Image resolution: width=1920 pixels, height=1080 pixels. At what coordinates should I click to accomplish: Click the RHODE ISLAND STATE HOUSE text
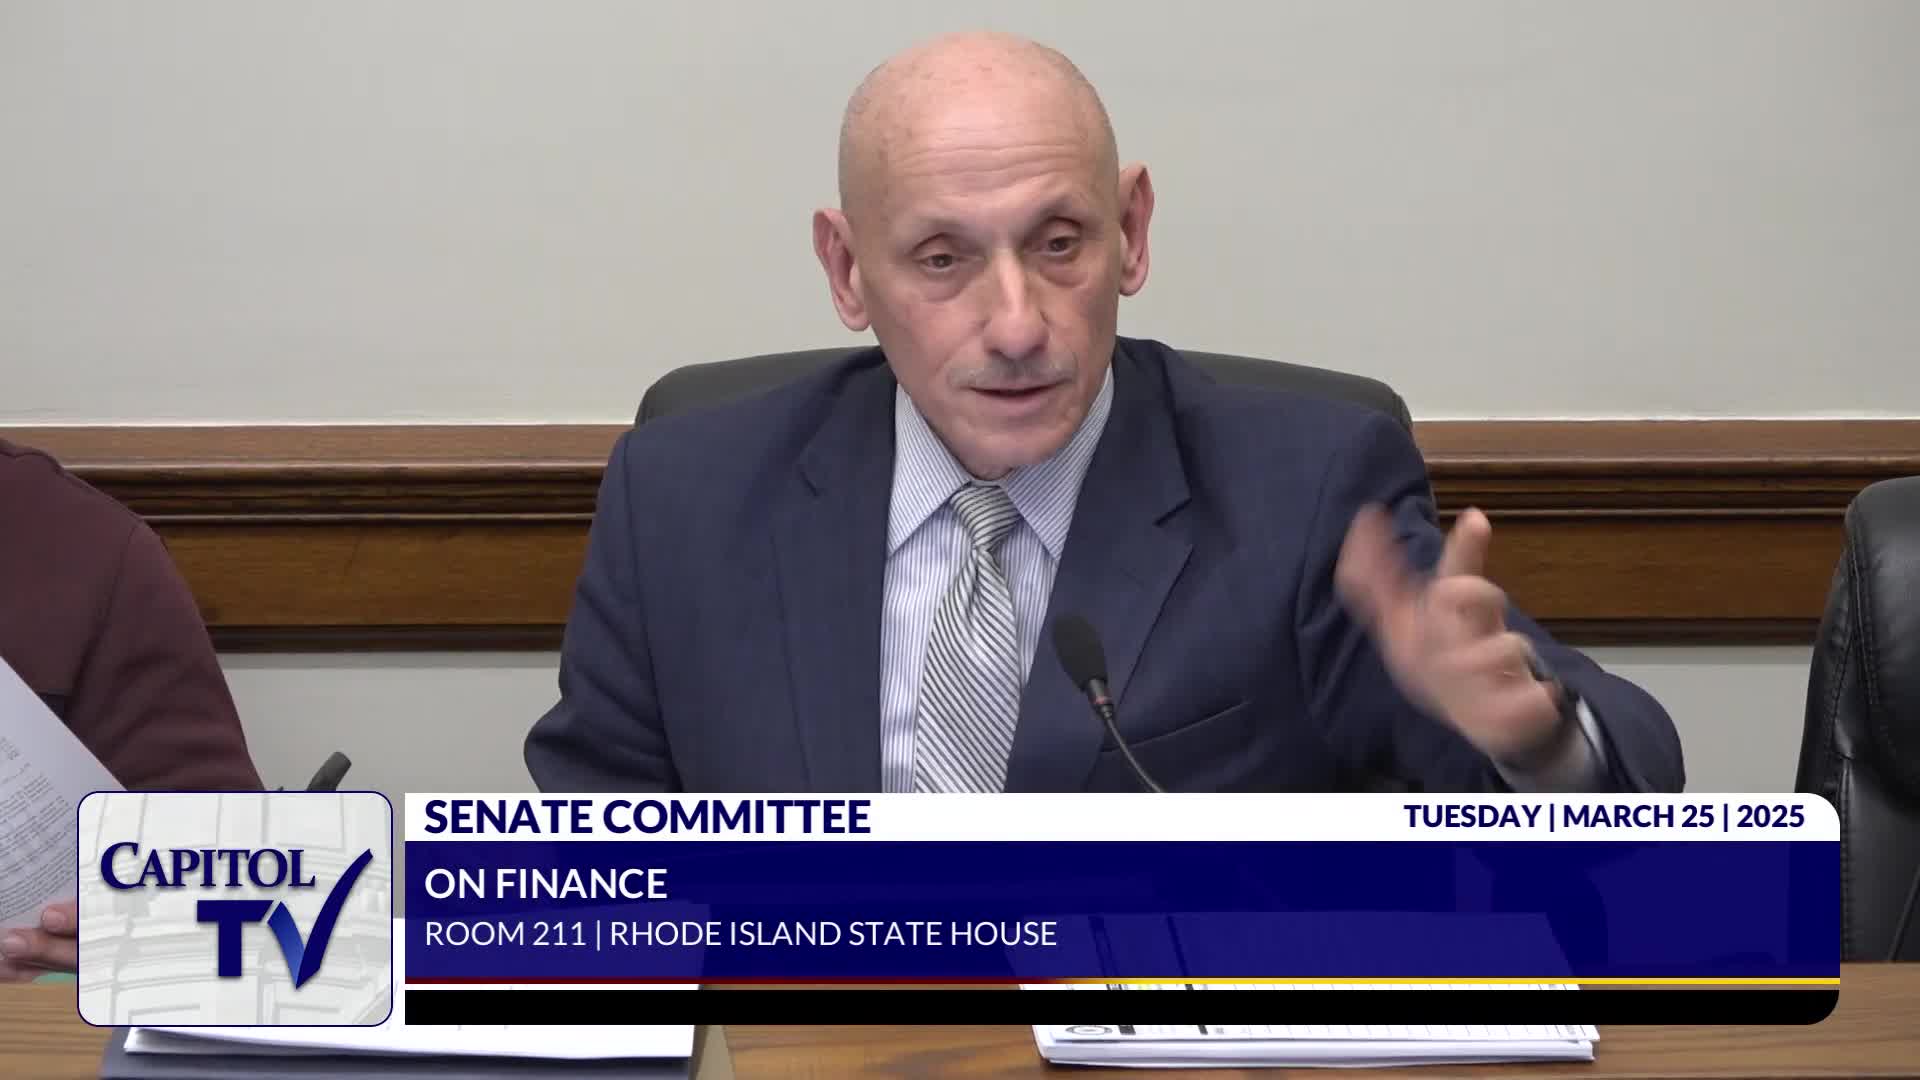[833, 934]
